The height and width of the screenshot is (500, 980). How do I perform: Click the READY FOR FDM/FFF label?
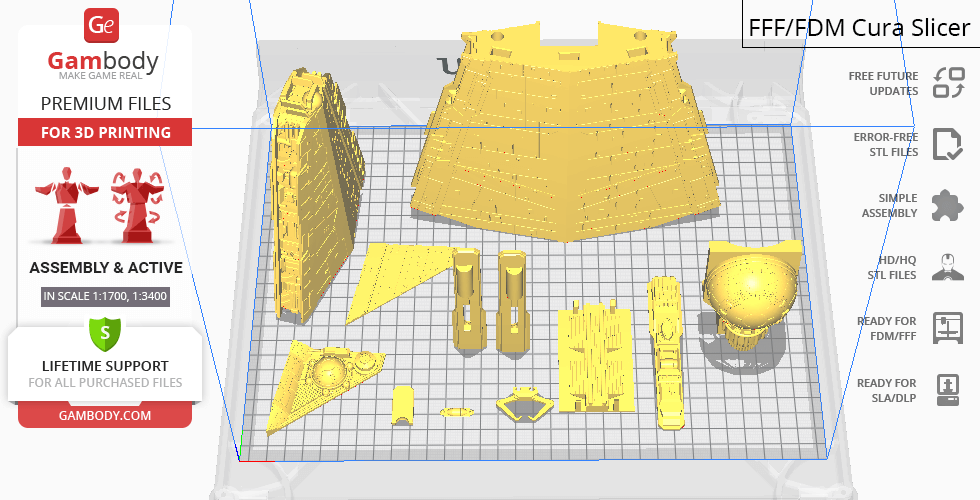(x=886, y=328)
